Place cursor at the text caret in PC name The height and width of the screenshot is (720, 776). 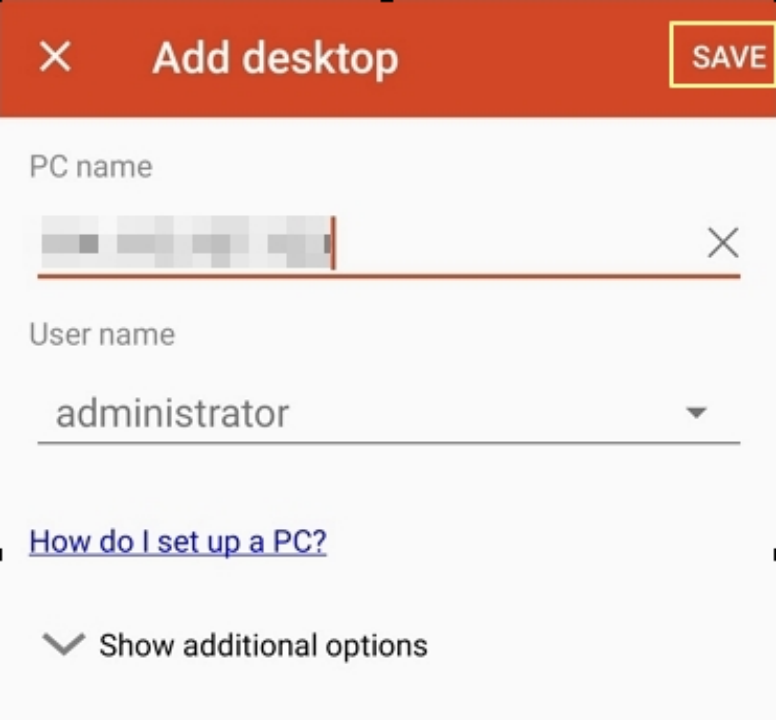tap(334, 243)
